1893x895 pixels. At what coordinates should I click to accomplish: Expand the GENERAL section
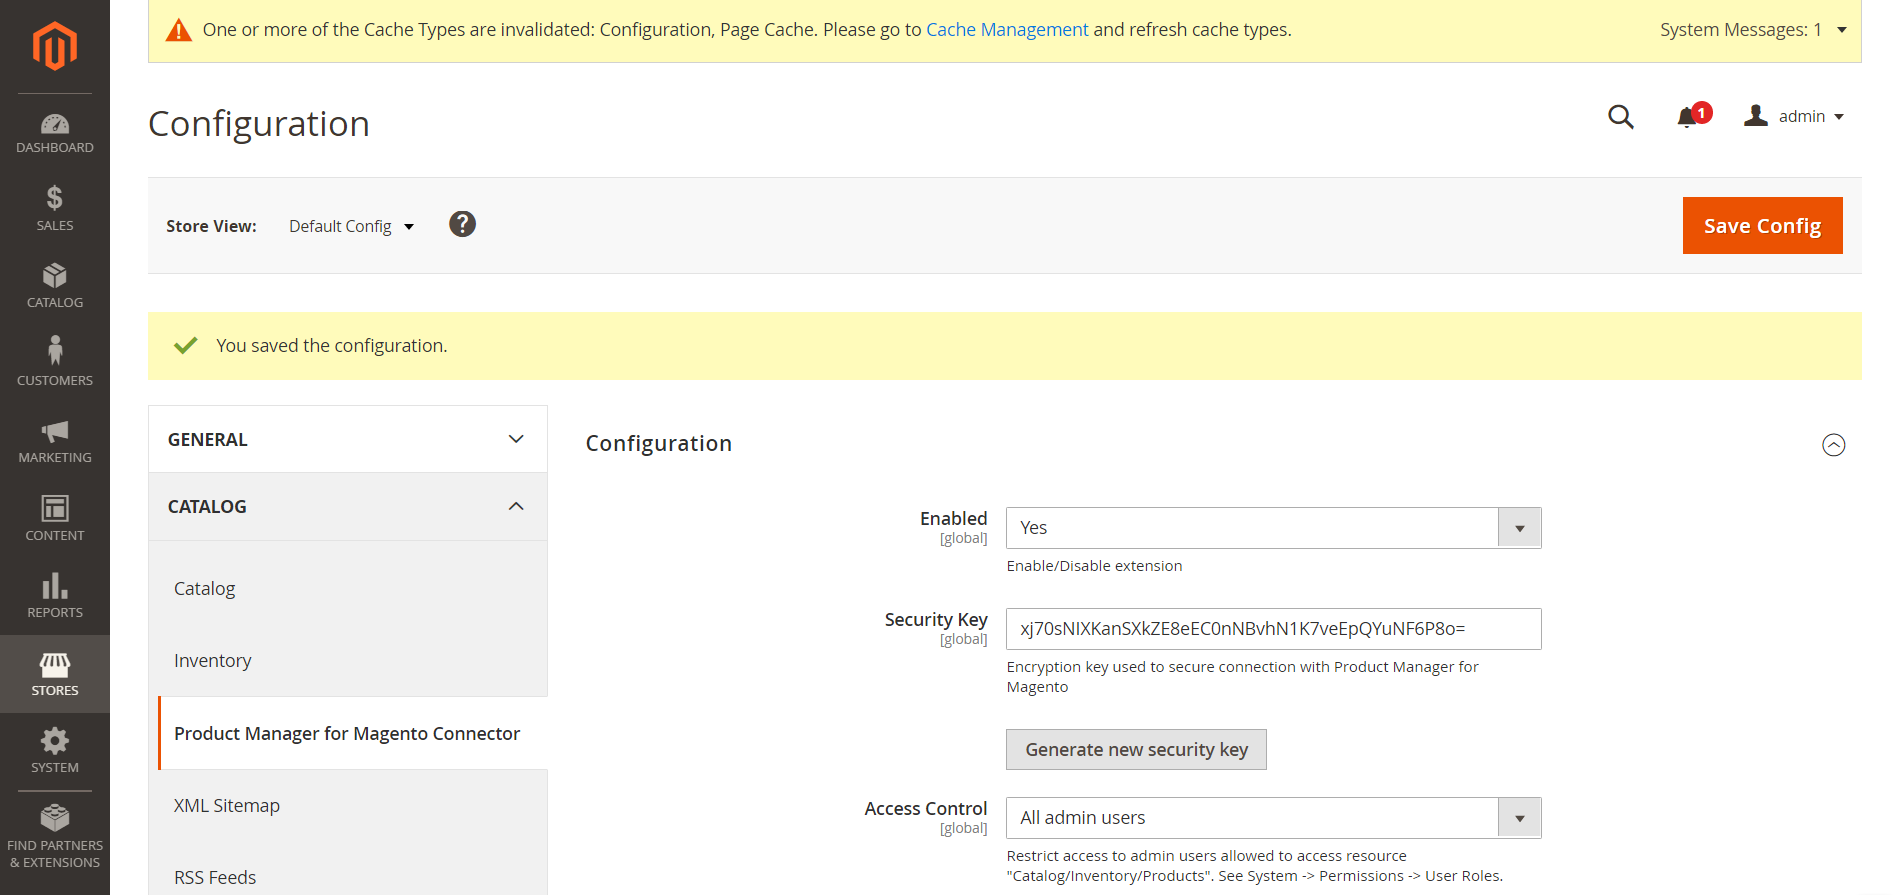click(x=347, y=439)
